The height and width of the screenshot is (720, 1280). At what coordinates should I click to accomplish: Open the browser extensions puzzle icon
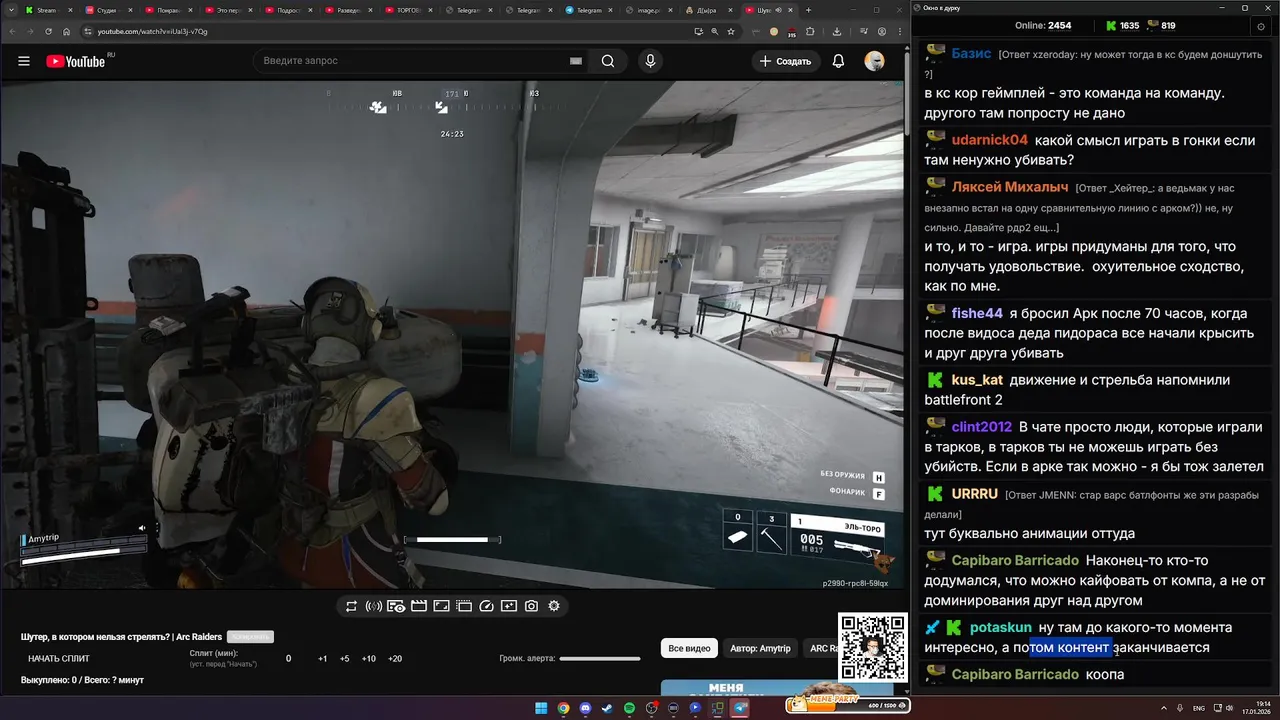(x=810, y=31)
